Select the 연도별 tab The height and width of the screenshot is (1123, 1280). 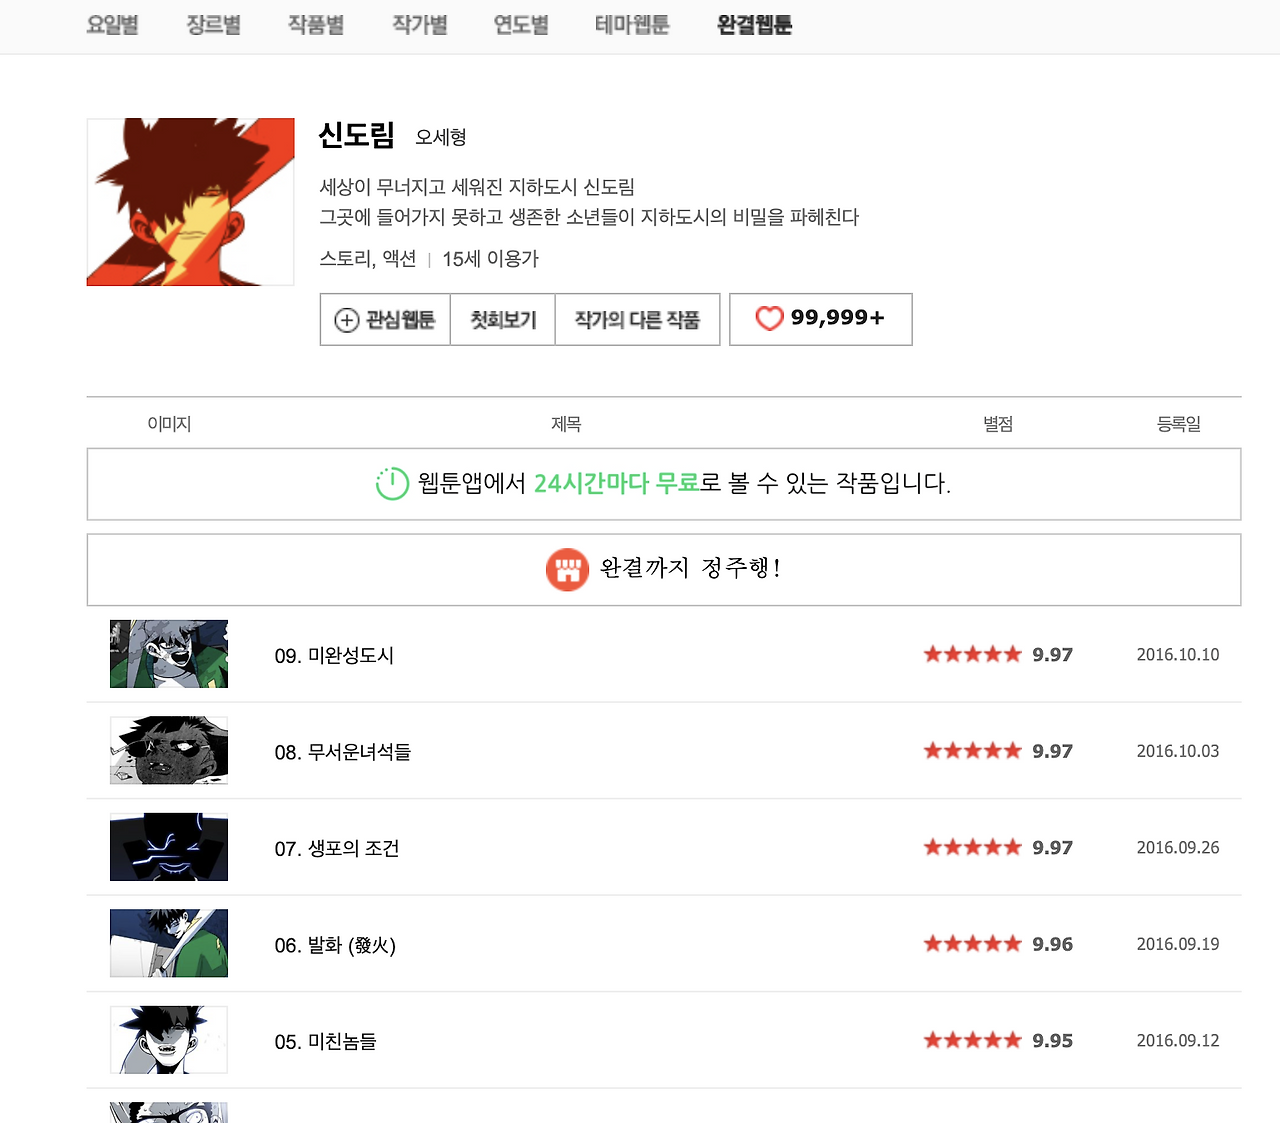point(521,25)
